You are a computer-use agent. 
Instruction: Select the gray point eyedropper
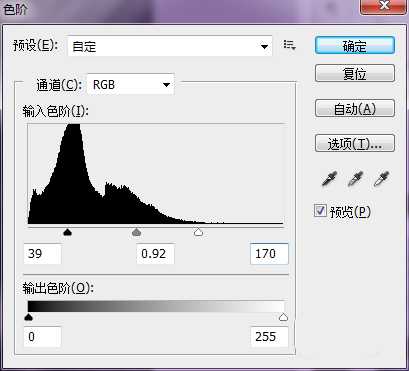pyautogui.click(x=355, y=179)
